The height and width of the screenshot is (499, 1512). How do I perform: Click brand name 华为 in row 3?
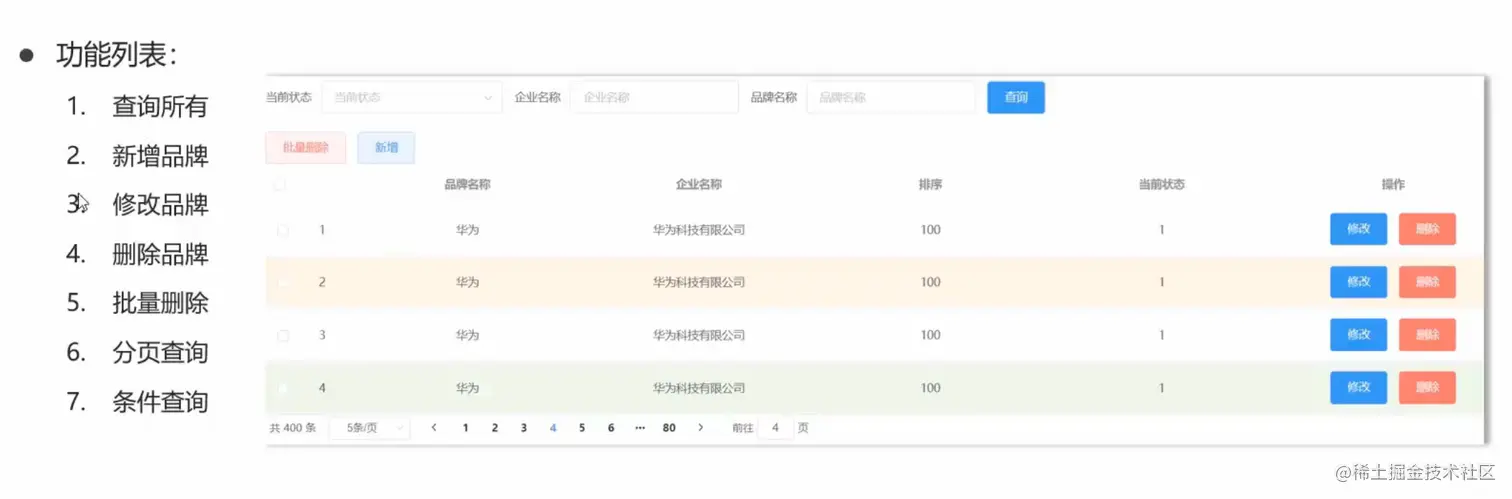point(467,335)
